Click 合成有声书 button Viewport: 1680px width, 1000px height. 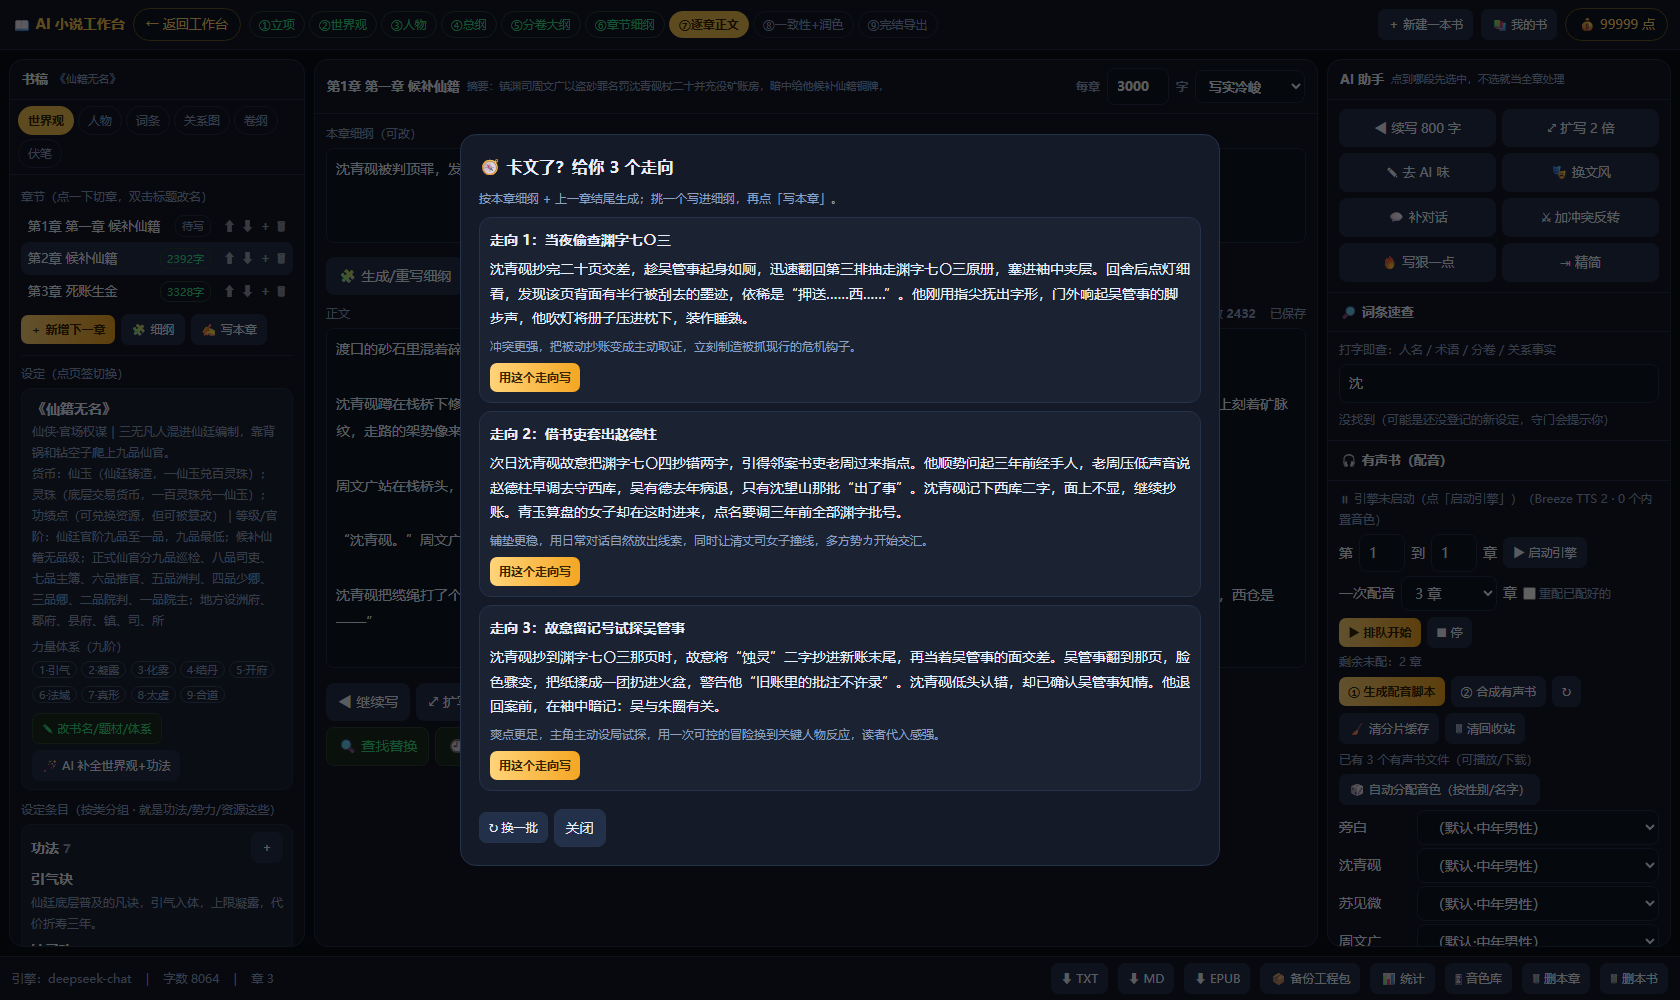(x=1497, y=692)
